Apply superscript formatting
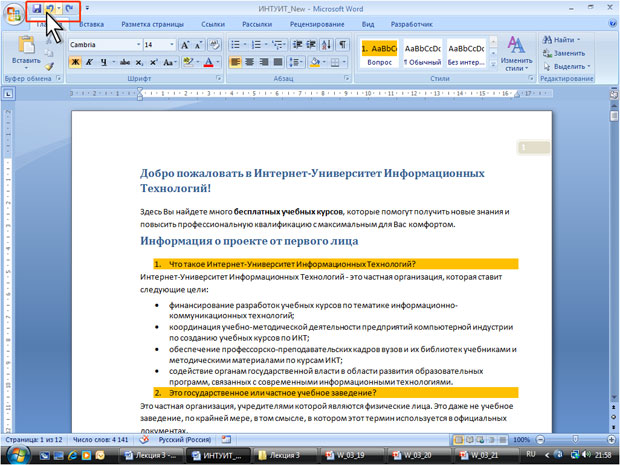 coord(153,62)
